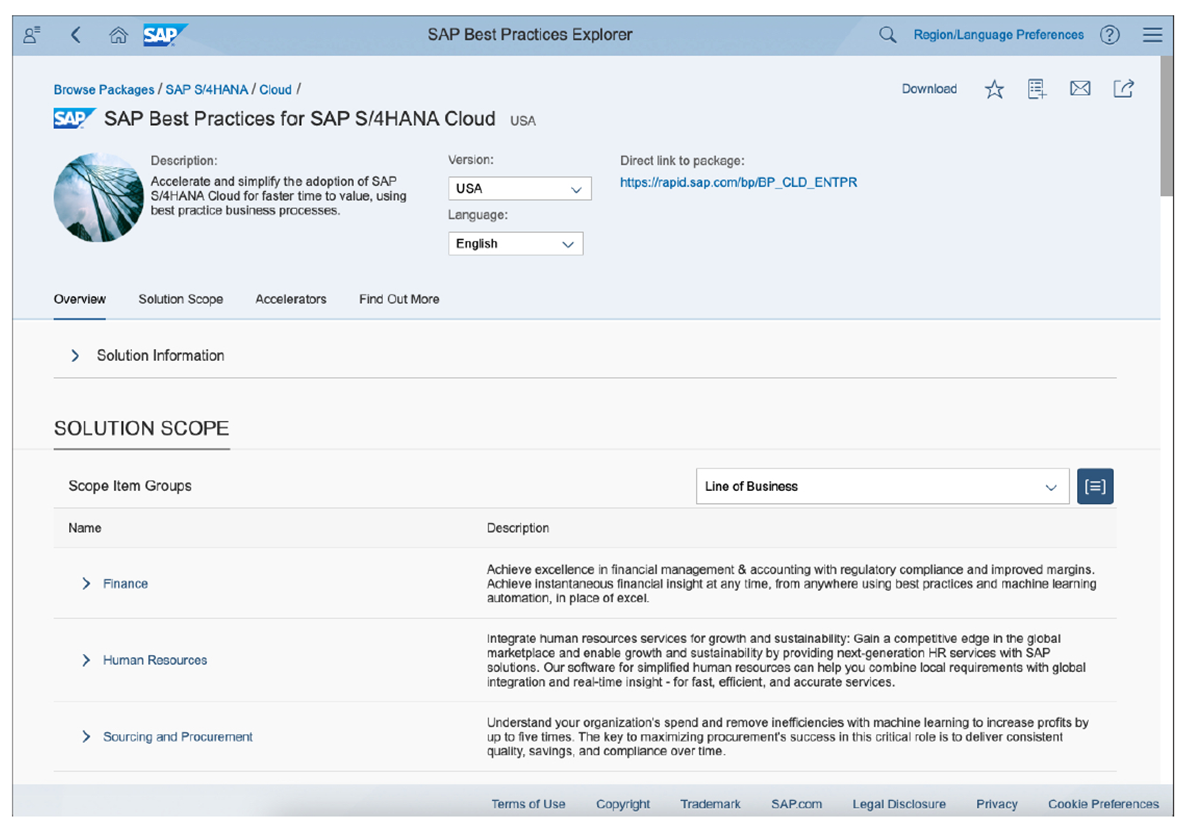Open the search function
The height and width of the screenshot is (830, 1188).
point(886,34)
